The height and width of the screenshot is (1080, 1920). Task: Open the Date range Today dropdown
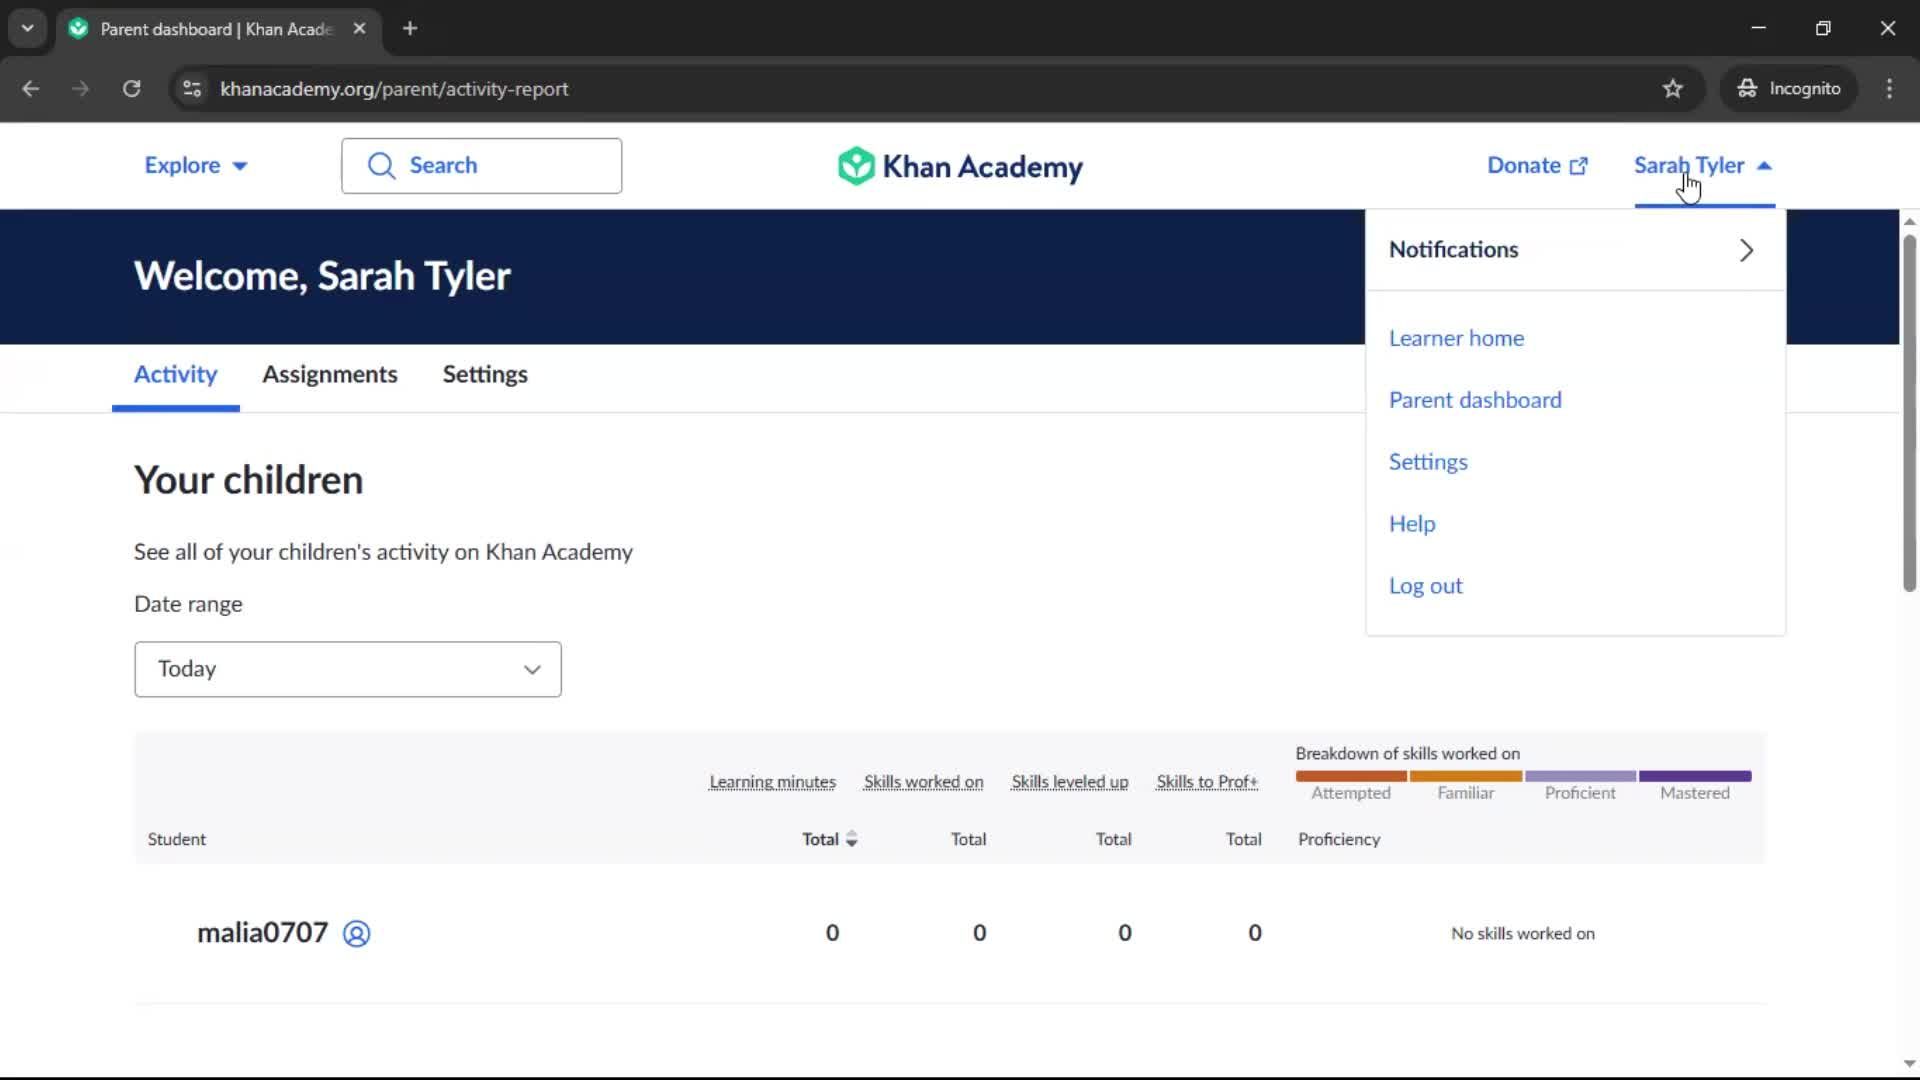(x=348, y=669)
